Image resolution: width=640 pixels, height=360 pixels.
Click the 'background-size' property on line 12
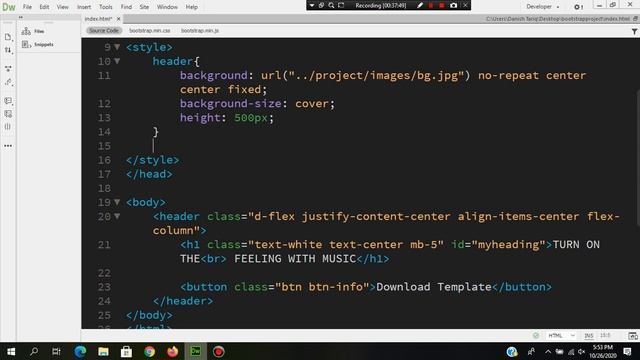231,104
